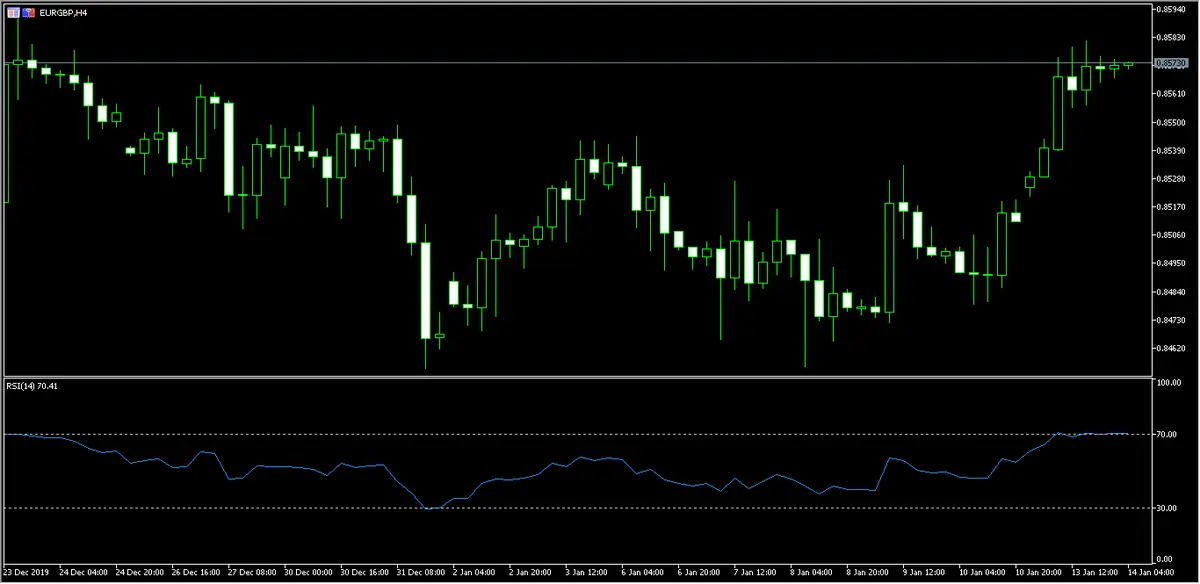The image size is (1200, 584).
Task: Click the RSI 100.00 scale label
Action: pos(1169,382)
